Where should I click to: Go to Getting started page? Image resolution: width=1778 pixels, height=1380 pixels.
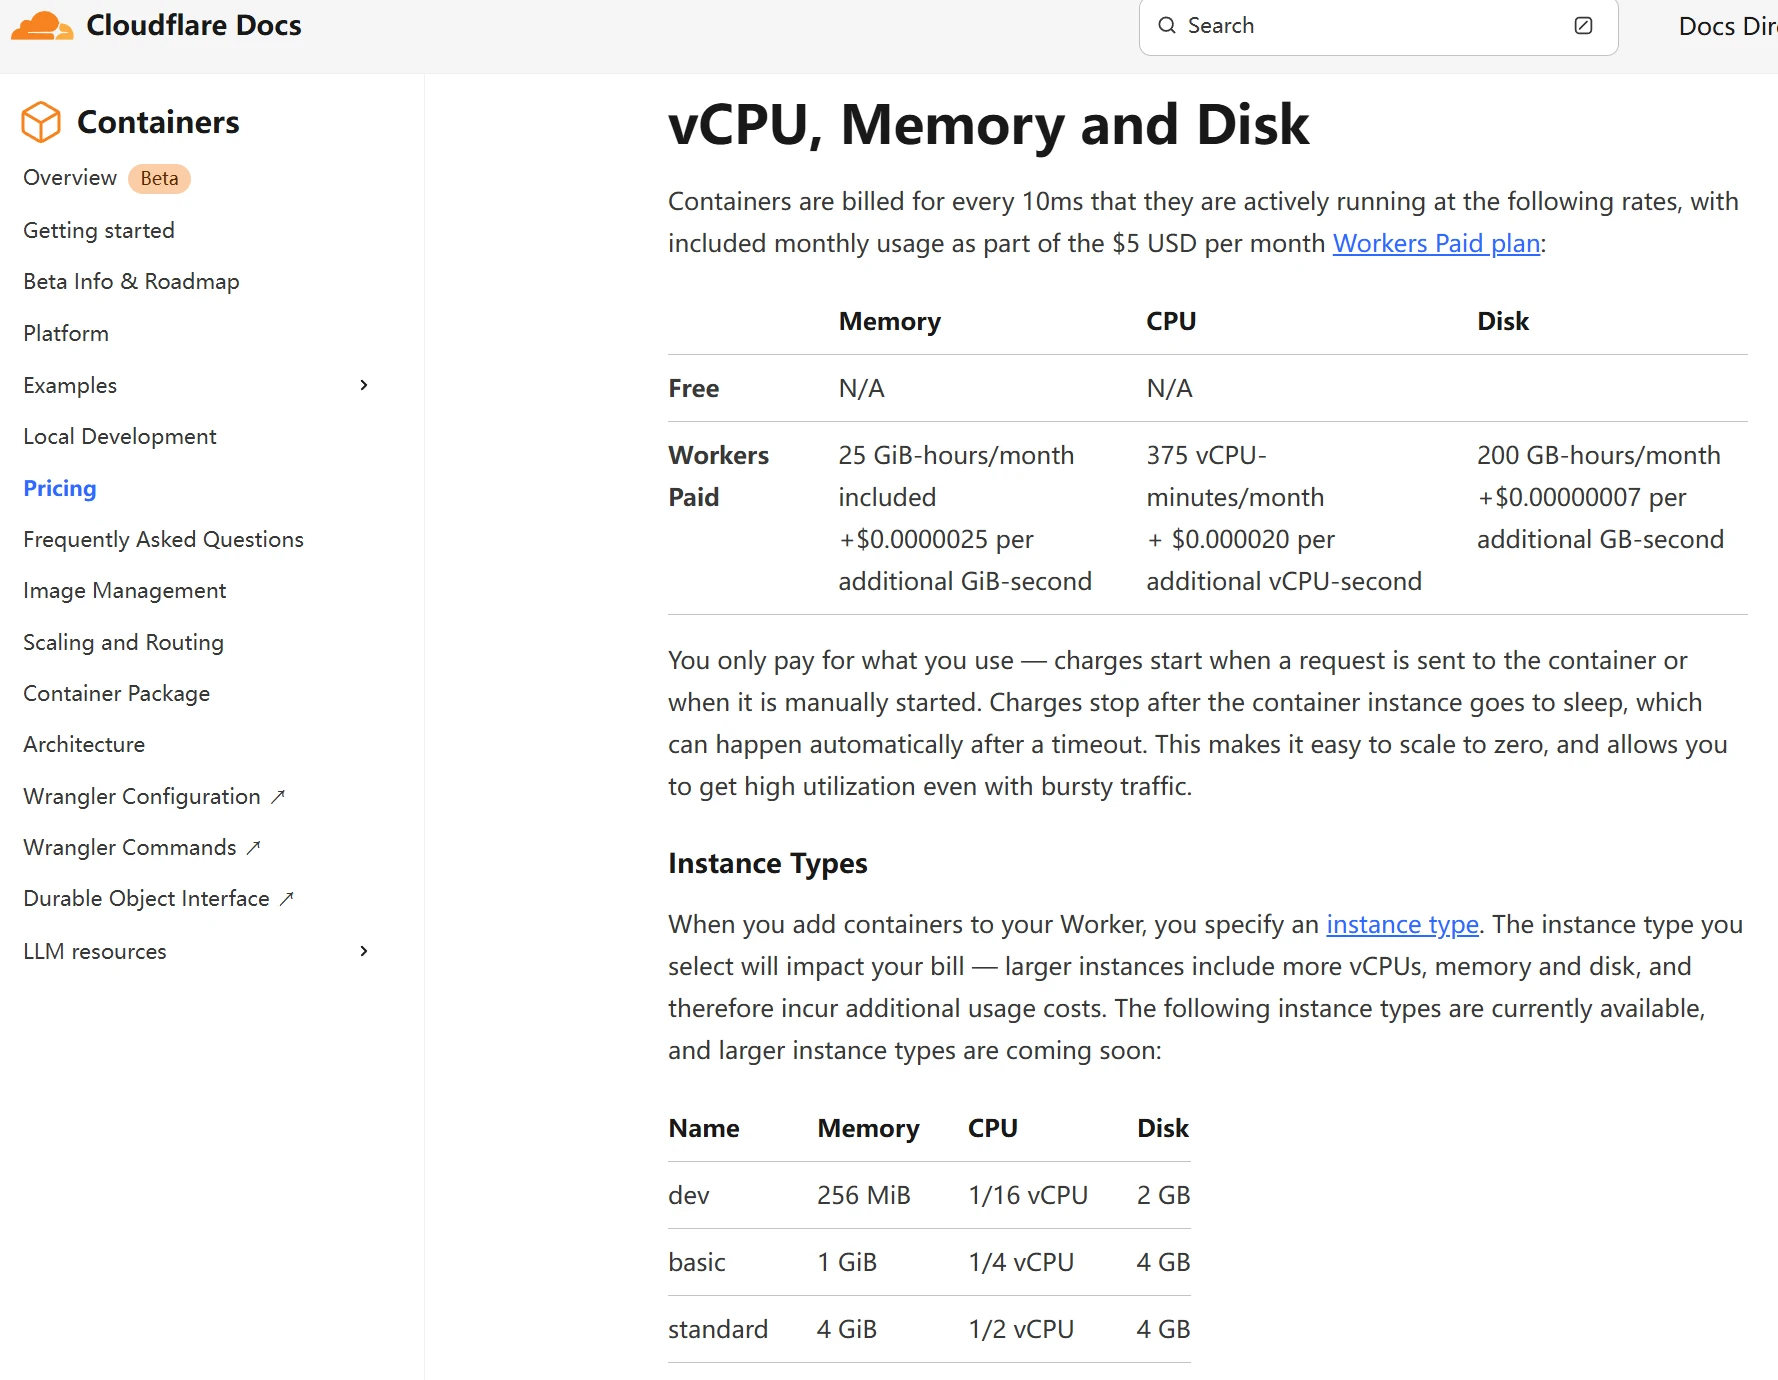coord(99,231)
